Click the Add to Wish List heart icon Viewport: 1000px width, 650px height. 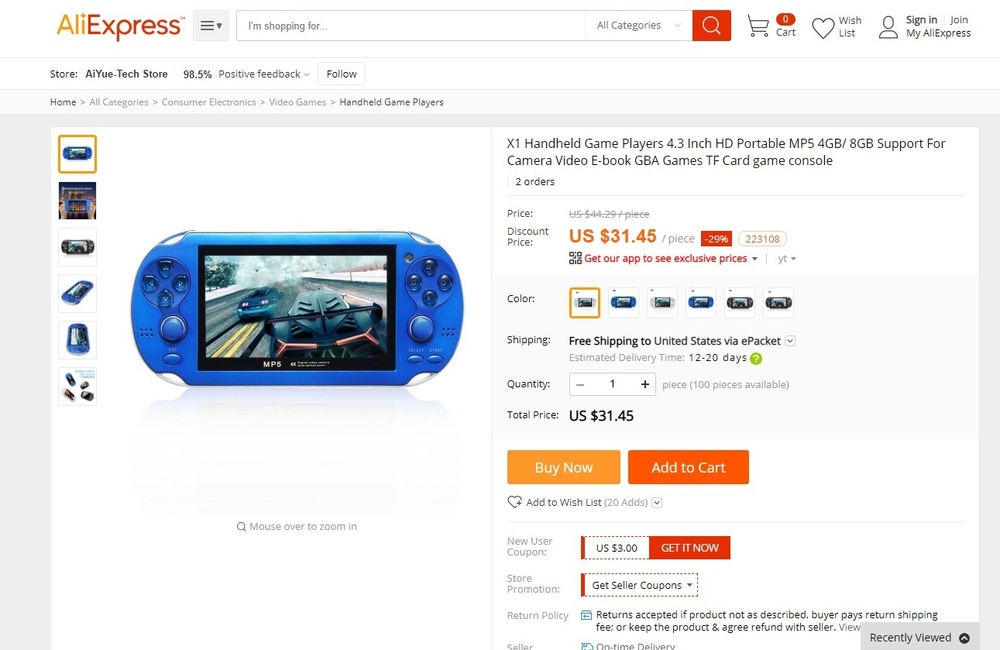pos(515,502)
